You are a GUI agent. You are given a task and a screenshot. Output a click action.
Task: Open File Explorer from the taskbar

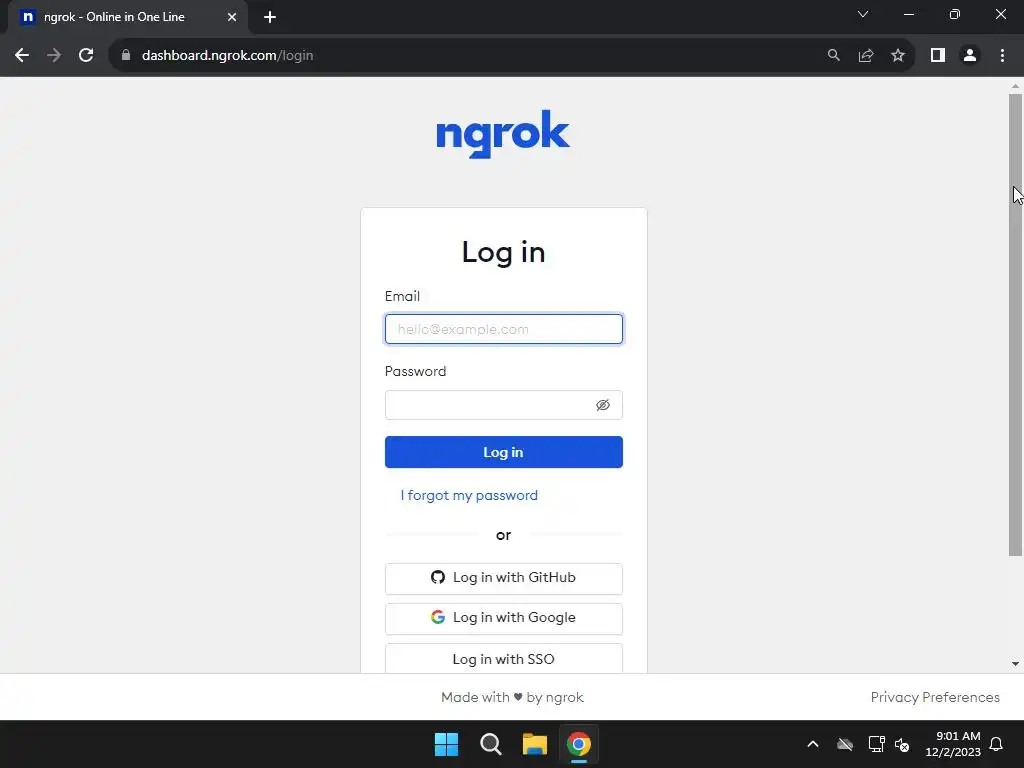point(534,744)
